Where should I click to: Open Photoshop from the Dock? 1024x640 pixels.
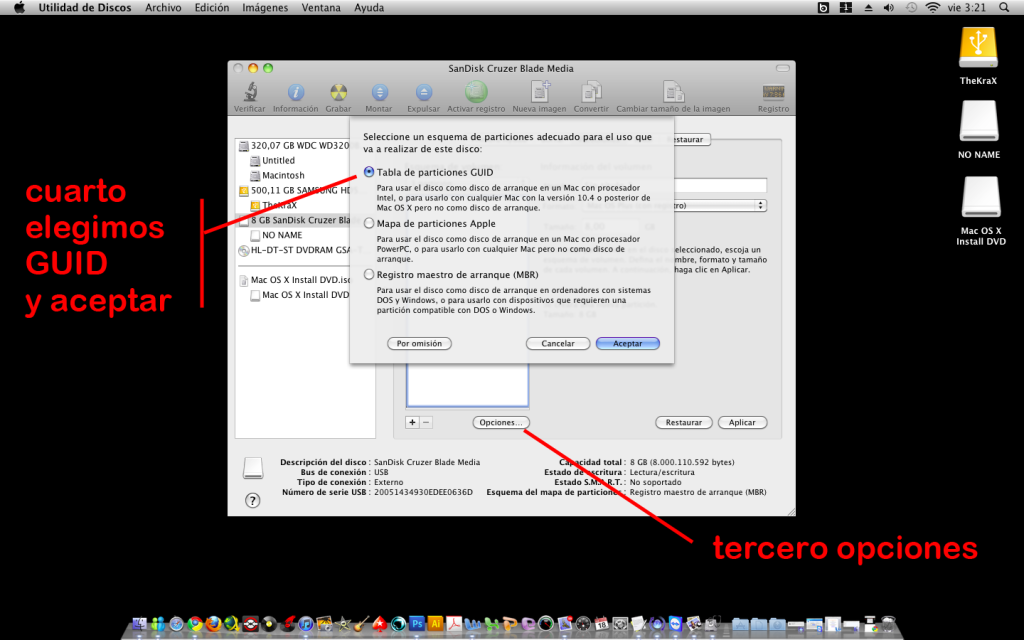pyautogui.click(x=417, y=624)
